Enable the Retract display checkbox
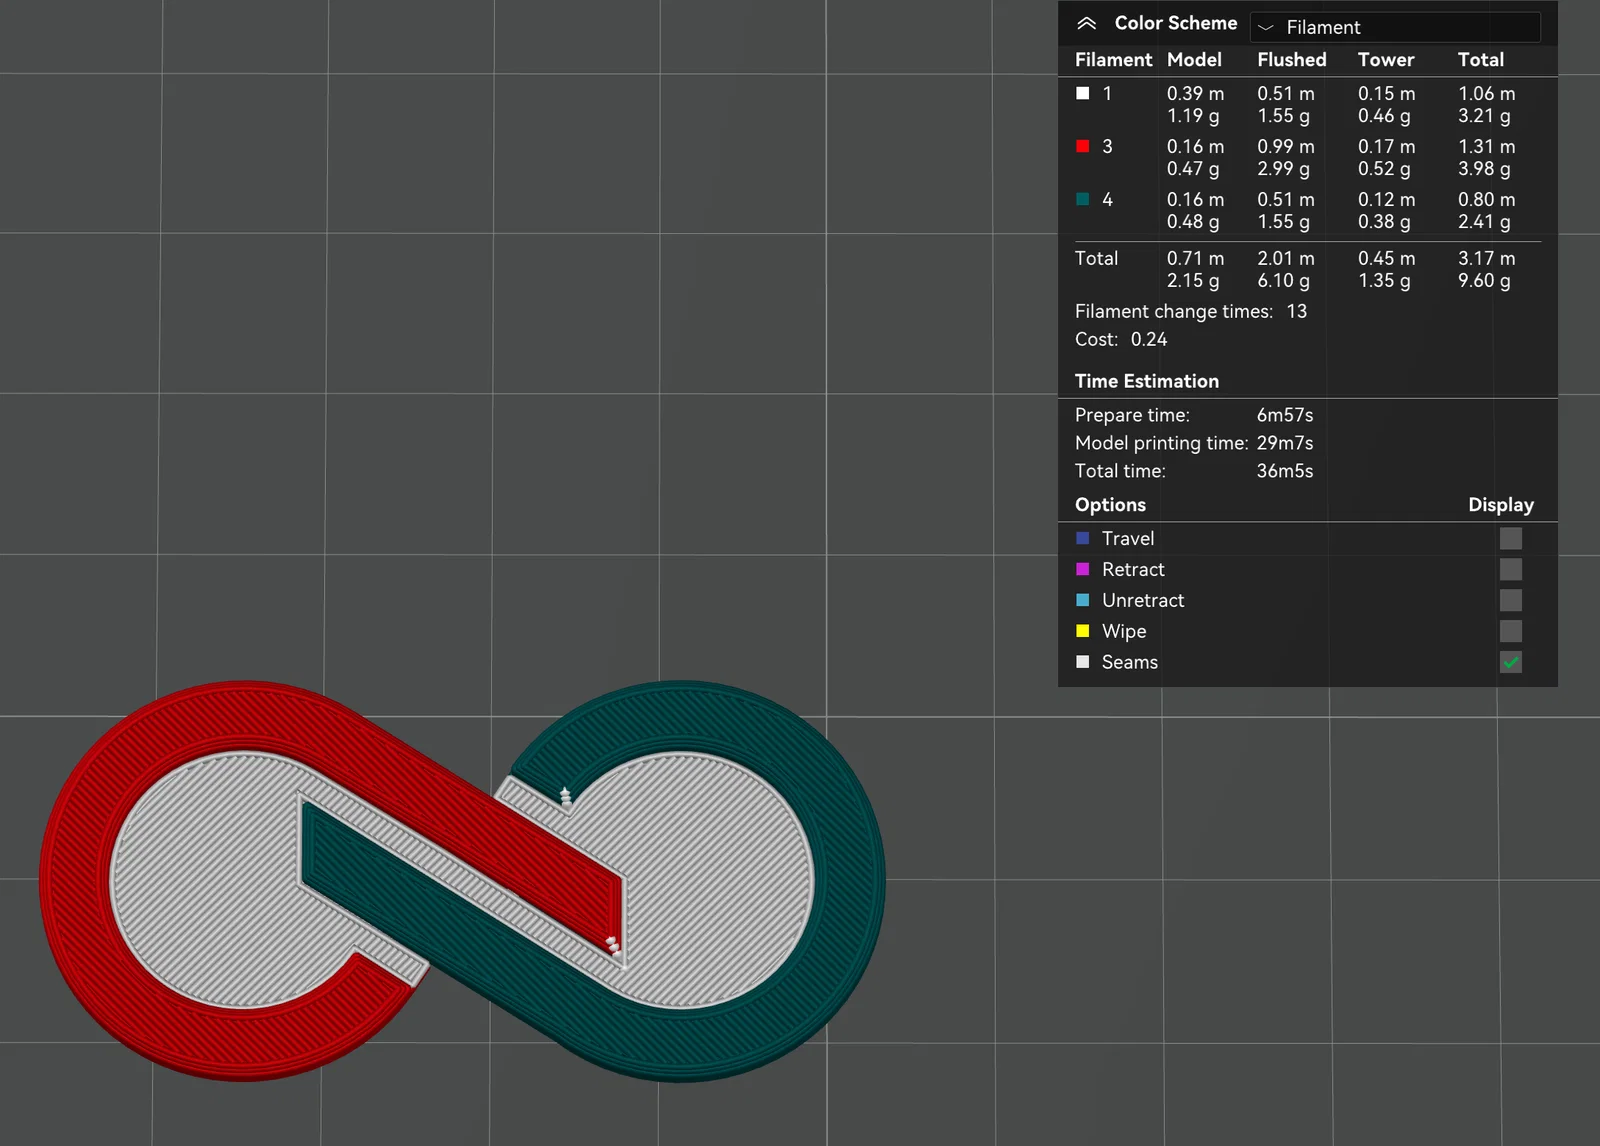 (x=1511, y=569)
